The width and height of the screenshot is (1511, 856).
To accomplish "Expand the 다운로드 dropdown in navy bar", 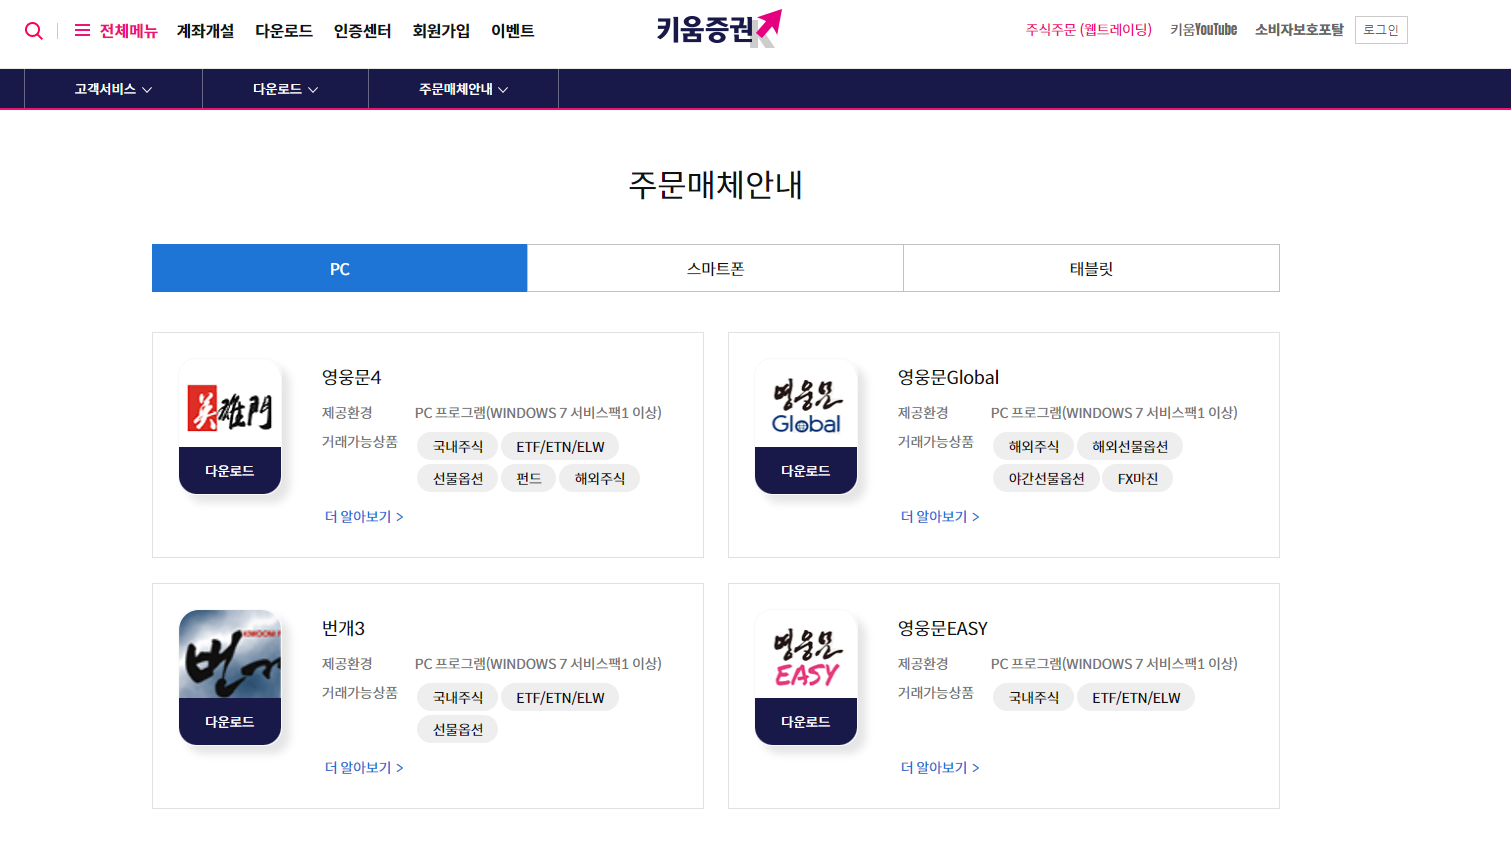I will [285, 89].
